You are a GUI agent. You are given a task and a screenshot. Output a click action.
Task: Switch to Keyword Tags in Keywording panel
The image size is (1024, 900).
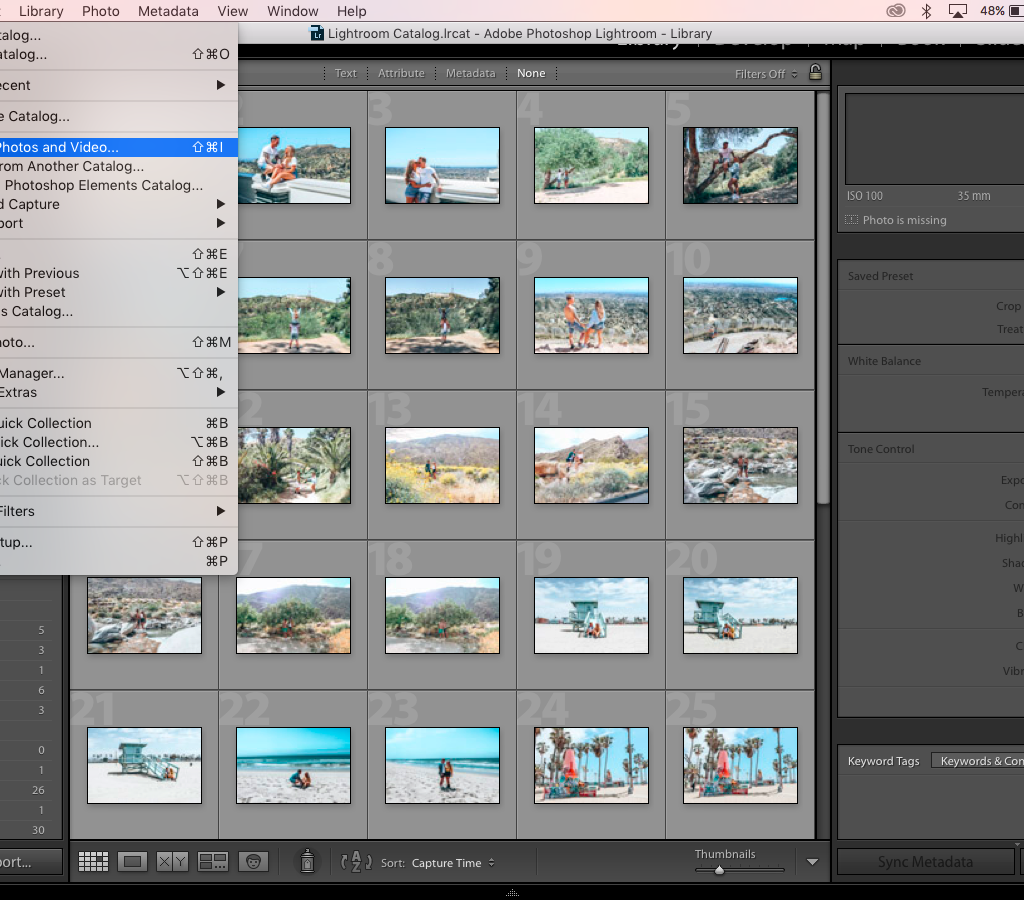coord(883,761)
